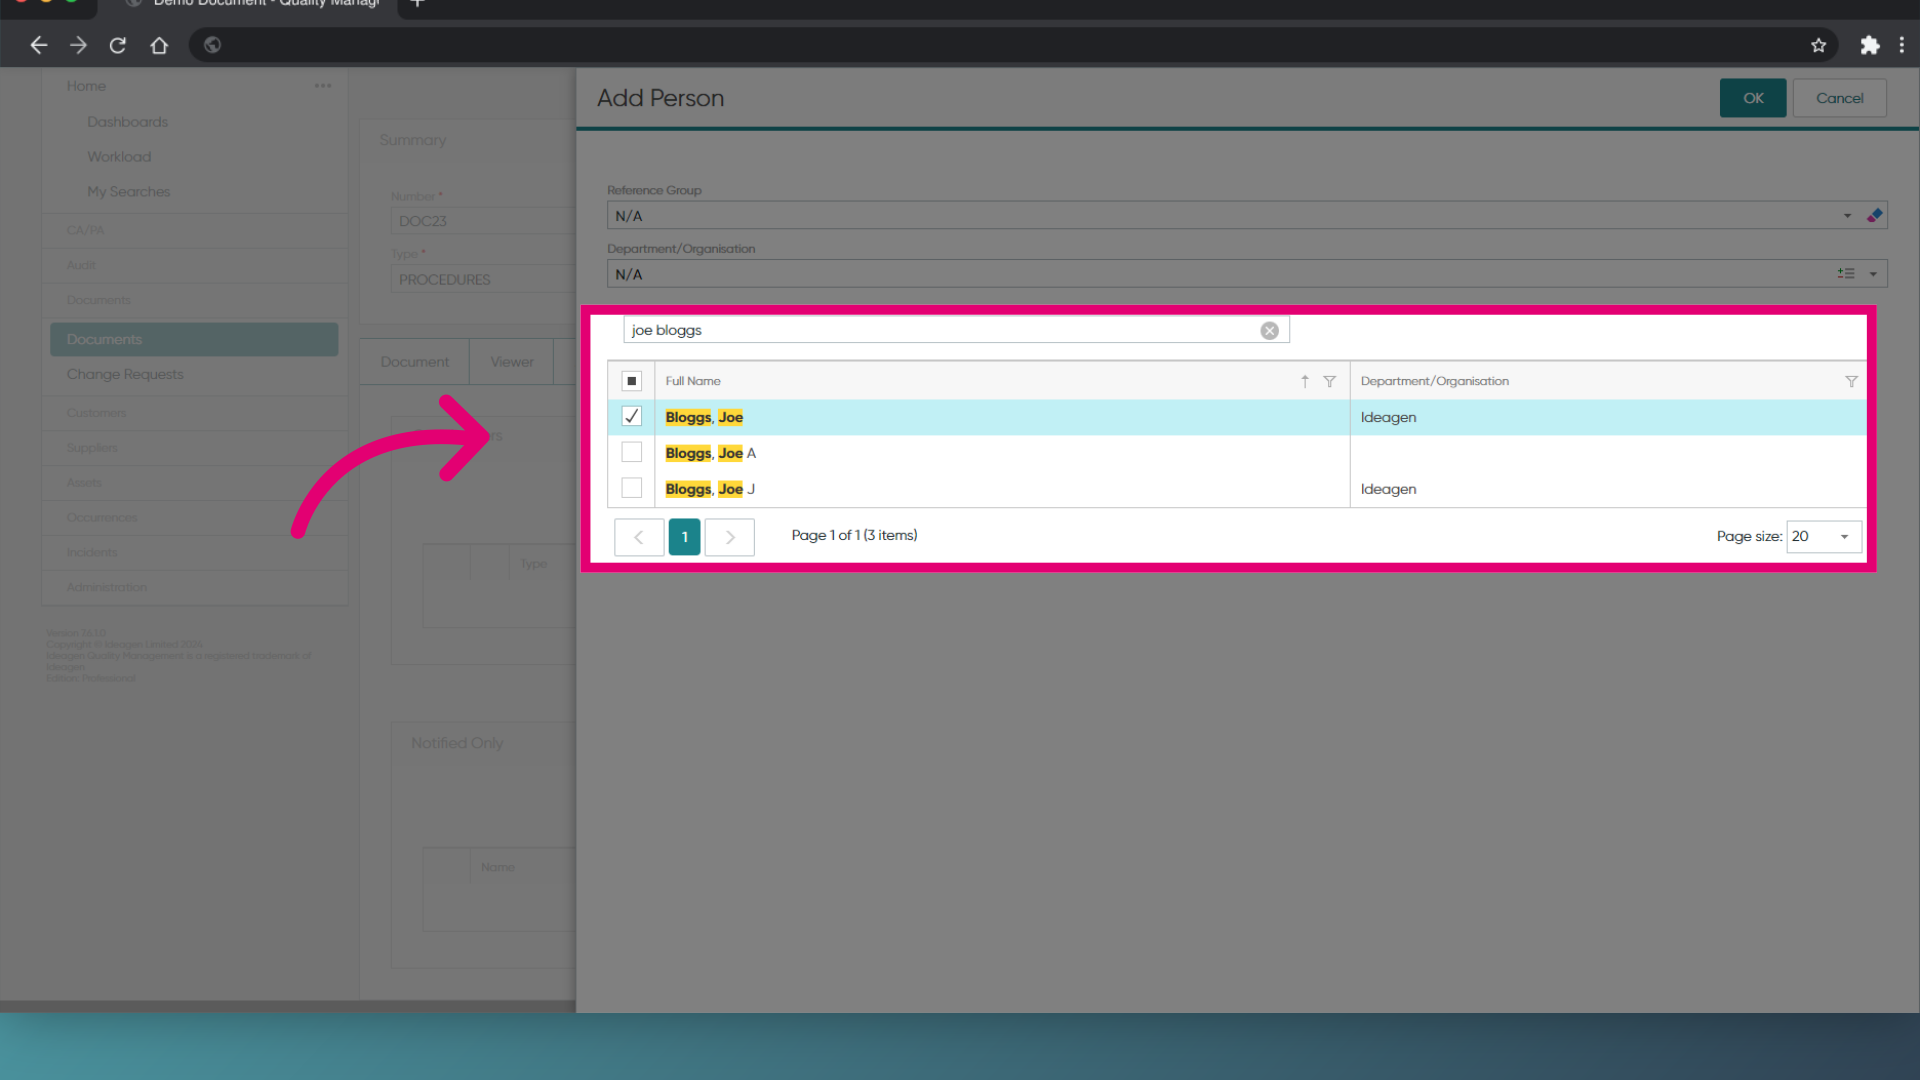Expand the Department/Organisation dropdown arrow
The height and width of the screenshot is (1080, 1920).
point(1873,273)
